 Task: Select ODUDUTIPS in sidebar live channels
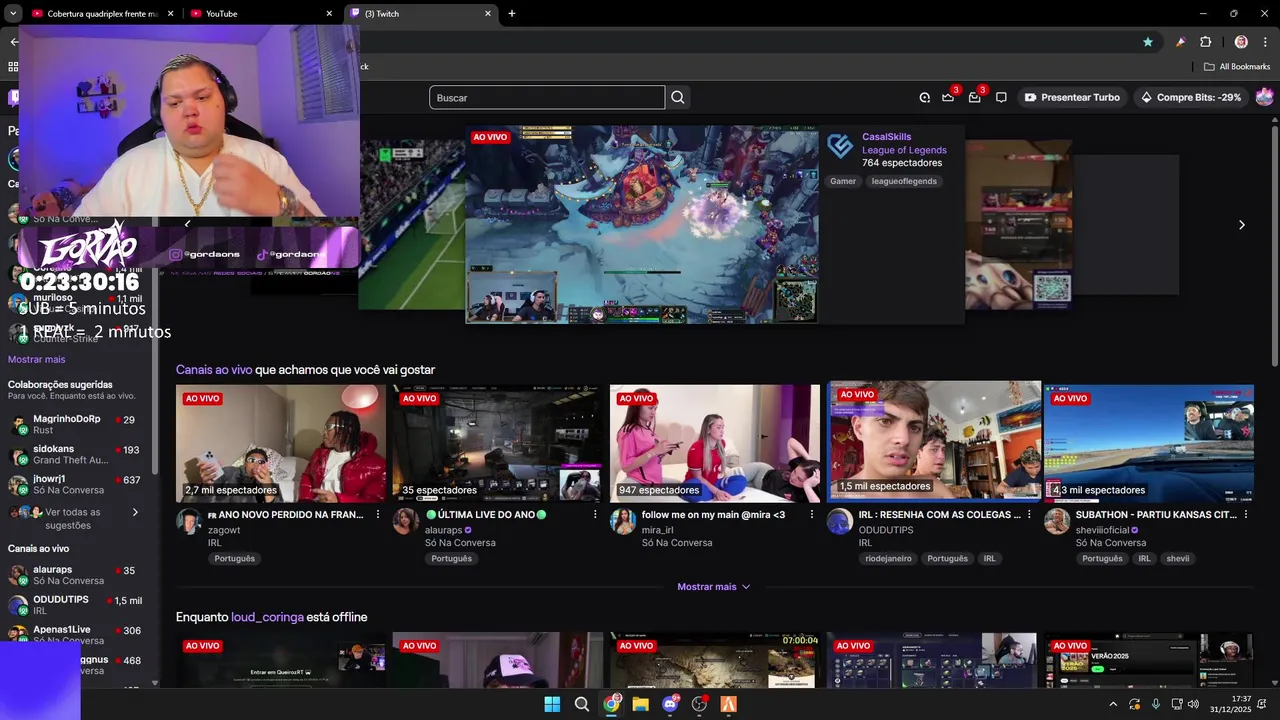pyautogui.click(x=76, y=605)
